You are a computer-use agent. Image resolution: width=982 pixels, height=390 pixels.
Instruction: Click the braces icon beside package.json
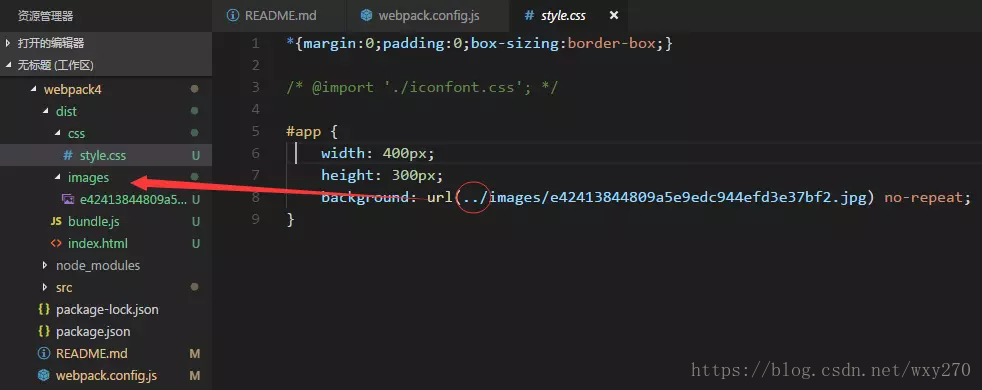44,331
